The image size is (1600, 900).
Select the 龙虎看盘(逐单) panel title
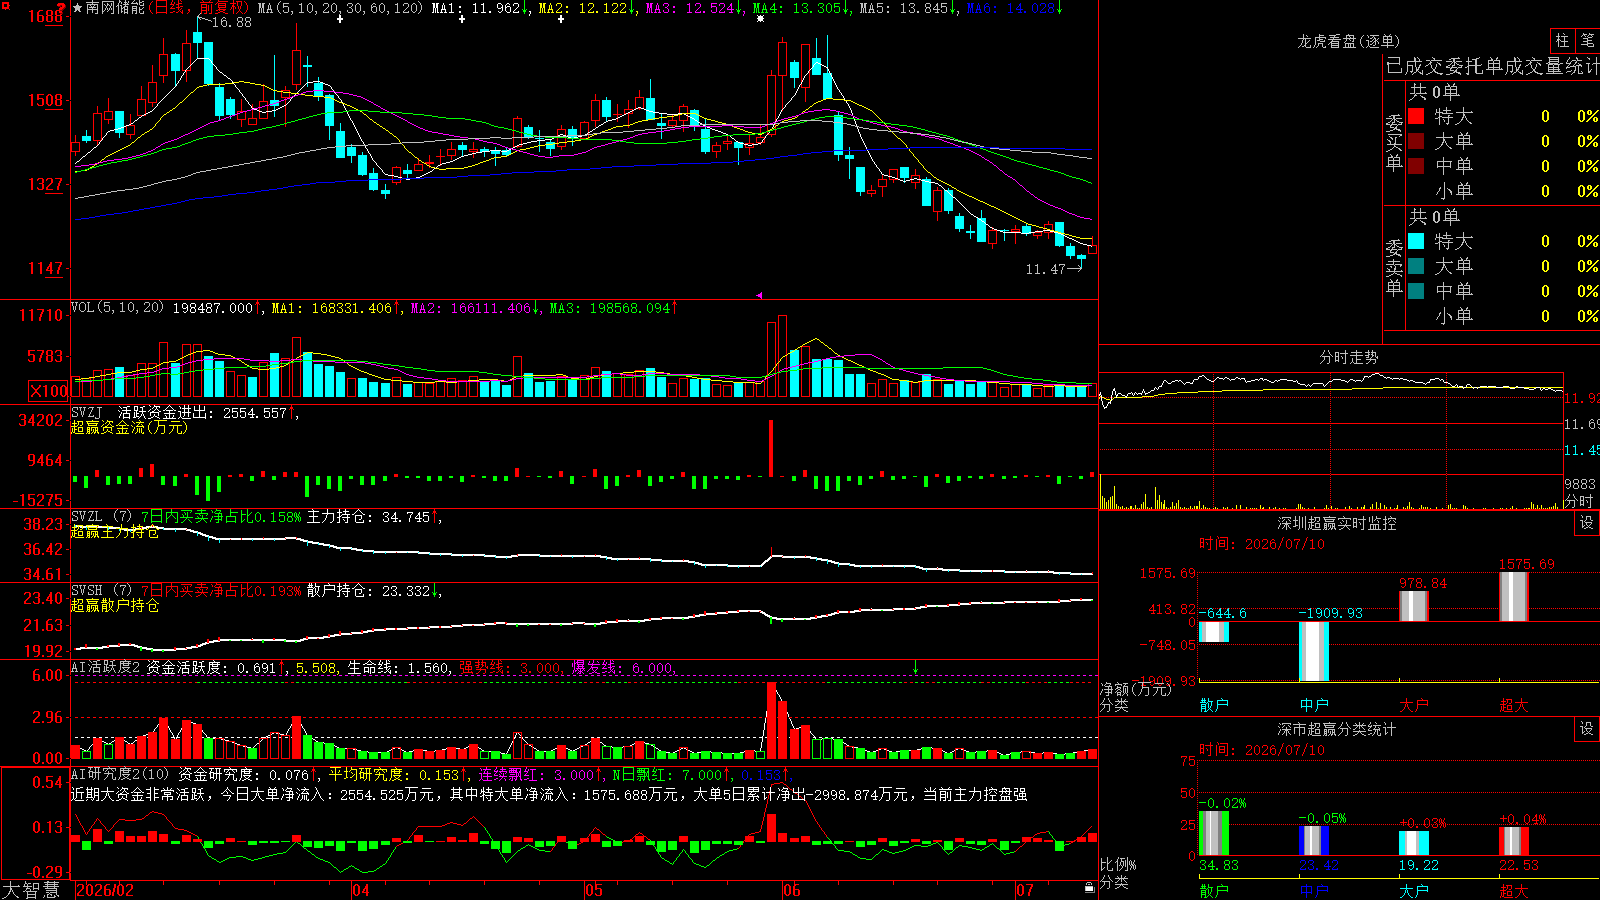click(x=1349, y=41)
